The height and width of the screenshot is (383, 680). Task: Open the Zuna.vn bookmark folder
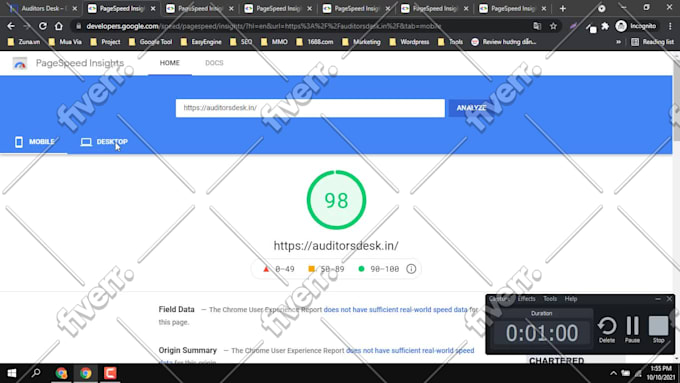(x=24, y=42)
